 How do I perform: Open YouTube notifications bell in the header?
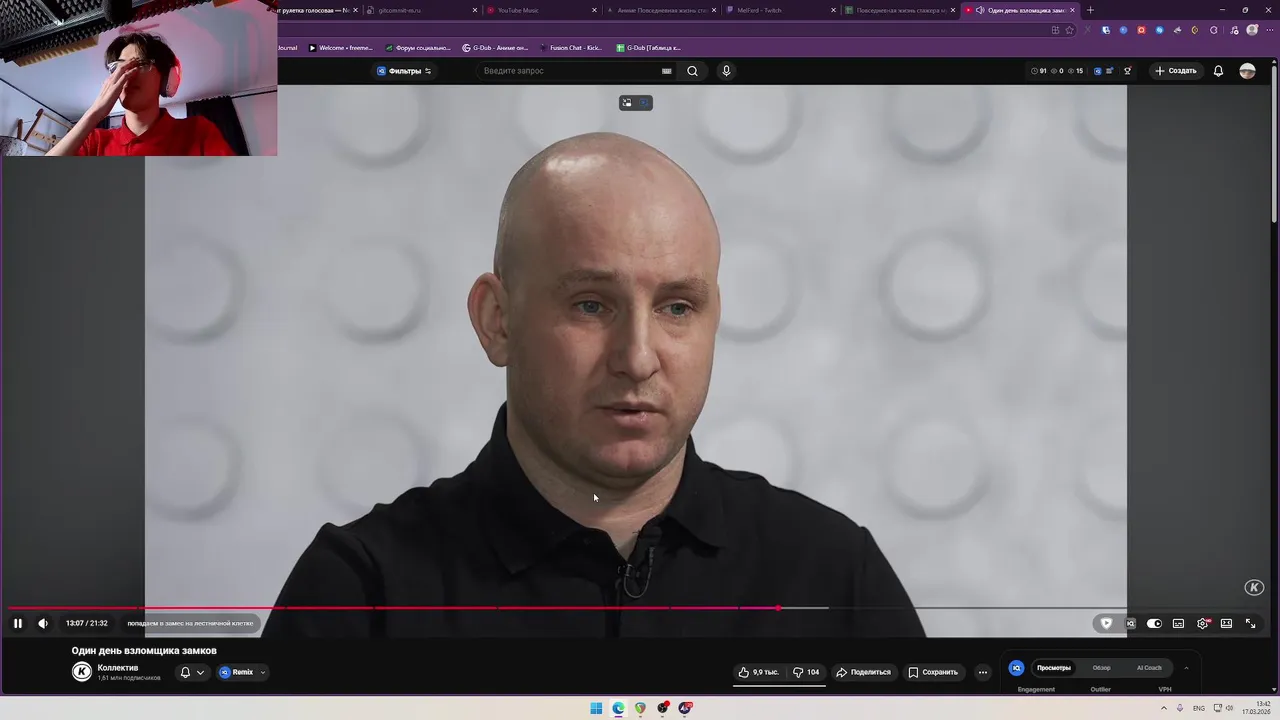coord(1218,71)
